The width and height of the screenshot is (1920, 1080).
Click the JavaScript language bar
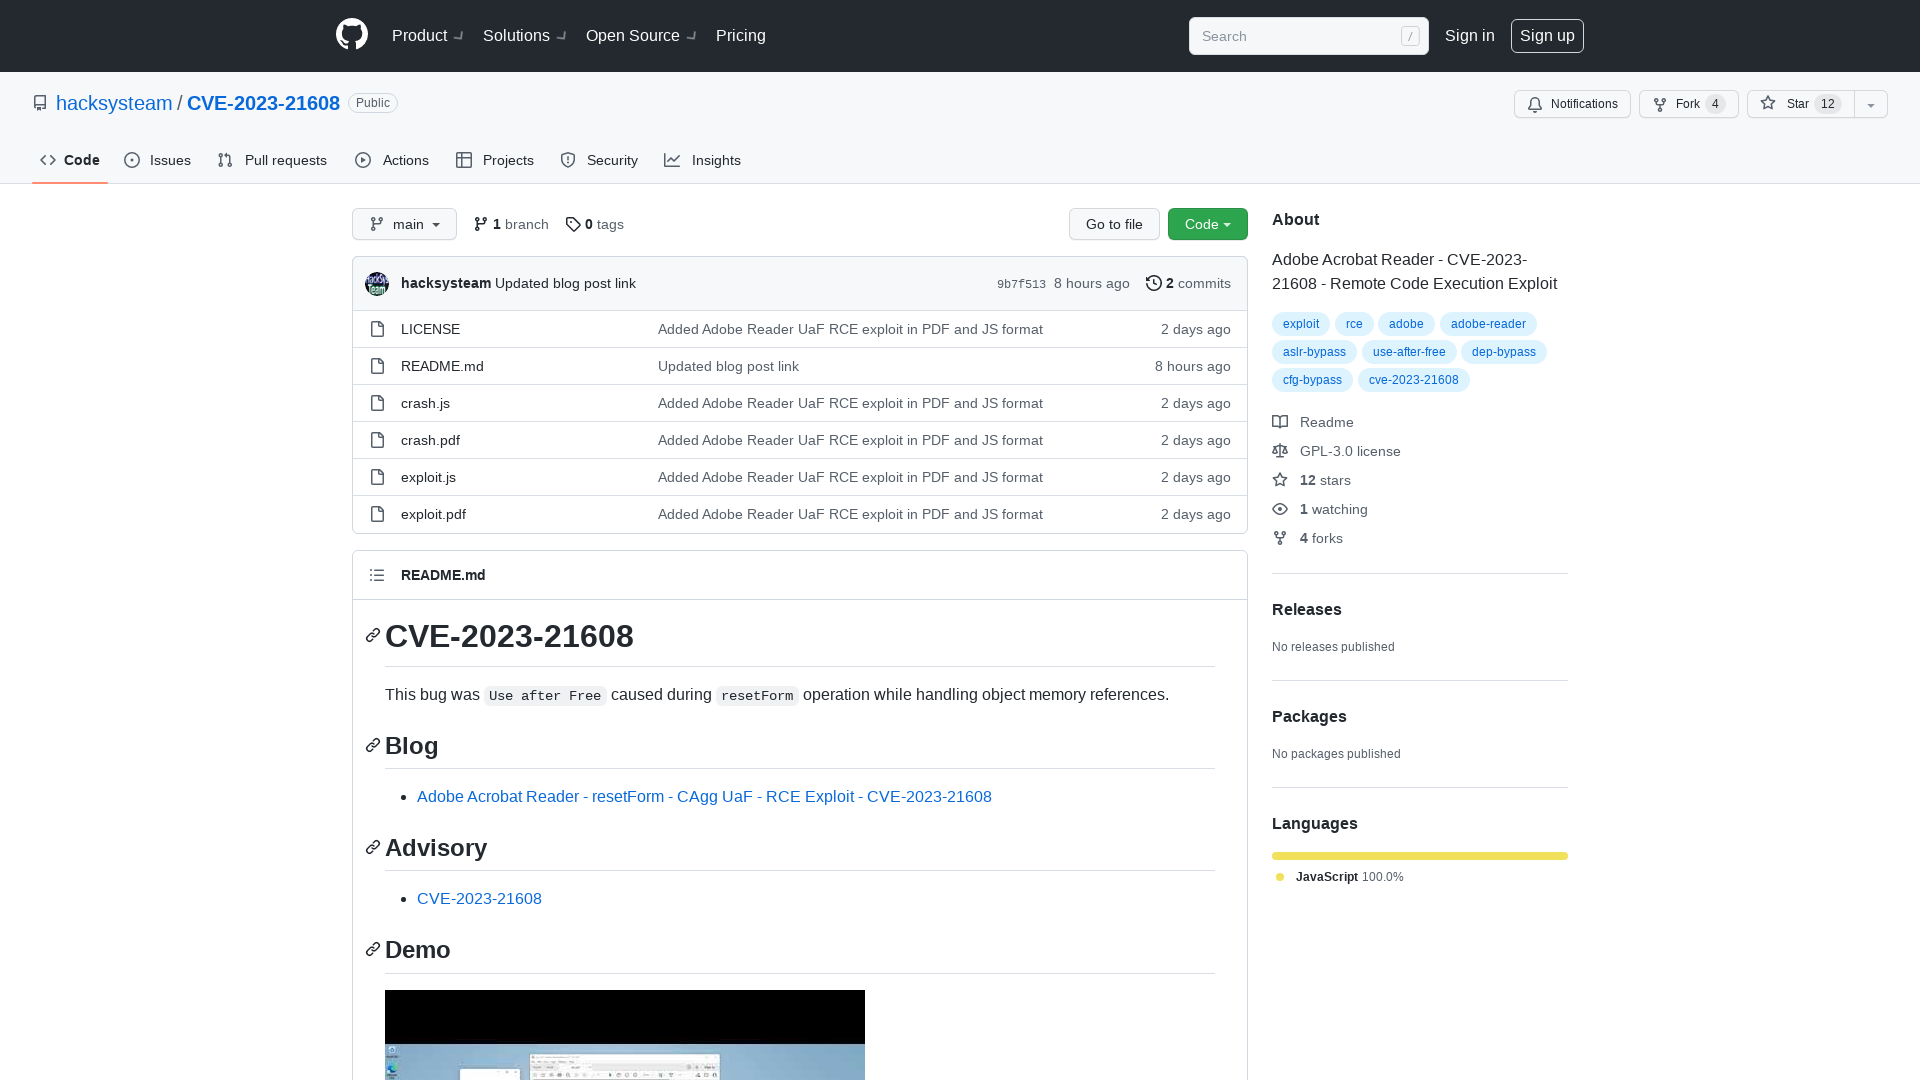(x=1419, y=856)
